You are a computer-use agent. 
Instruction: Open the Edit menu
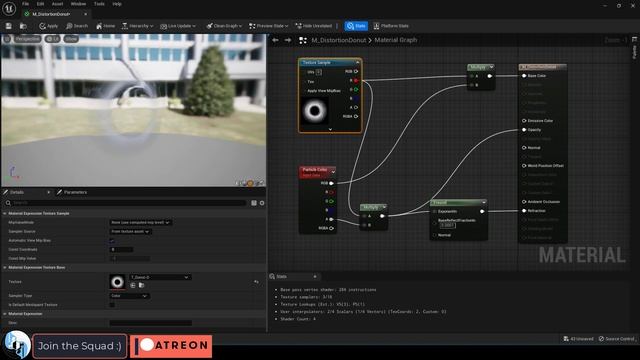(x=40, y=4)
